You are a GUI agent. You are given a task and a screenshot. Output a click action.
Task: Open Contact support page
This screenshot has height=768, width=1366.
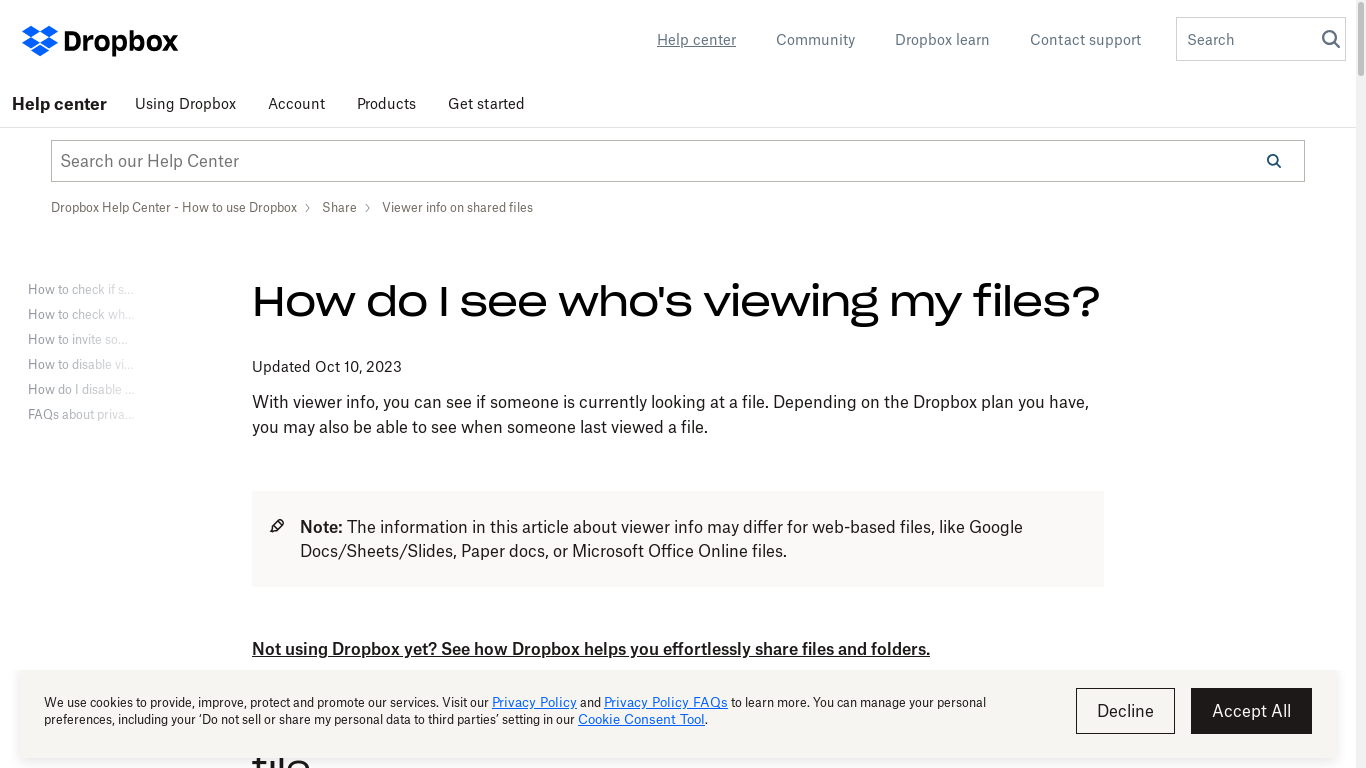point(1085,40)
